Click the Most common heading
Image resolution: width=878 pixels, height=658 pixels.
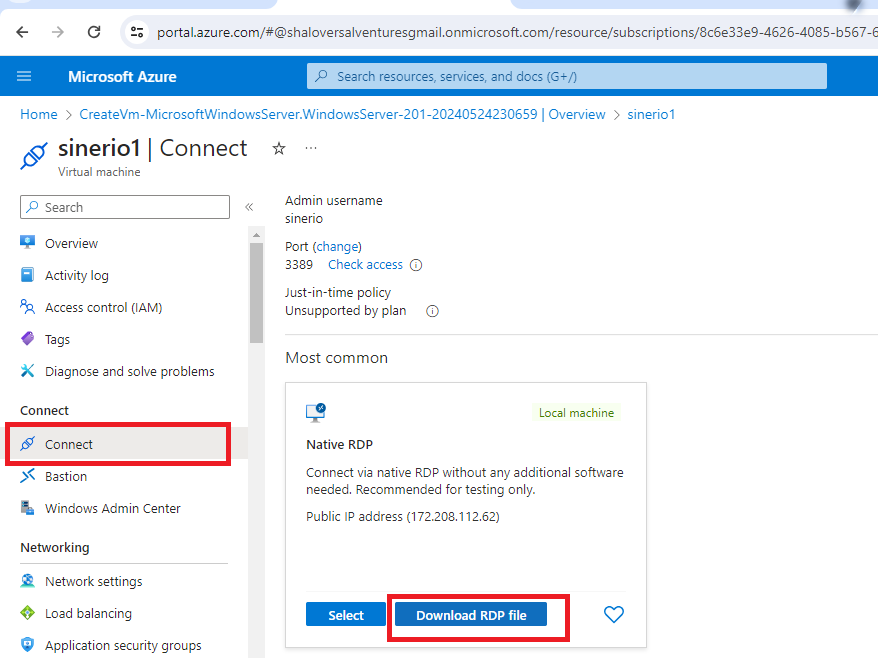click(x=337, y=358)
